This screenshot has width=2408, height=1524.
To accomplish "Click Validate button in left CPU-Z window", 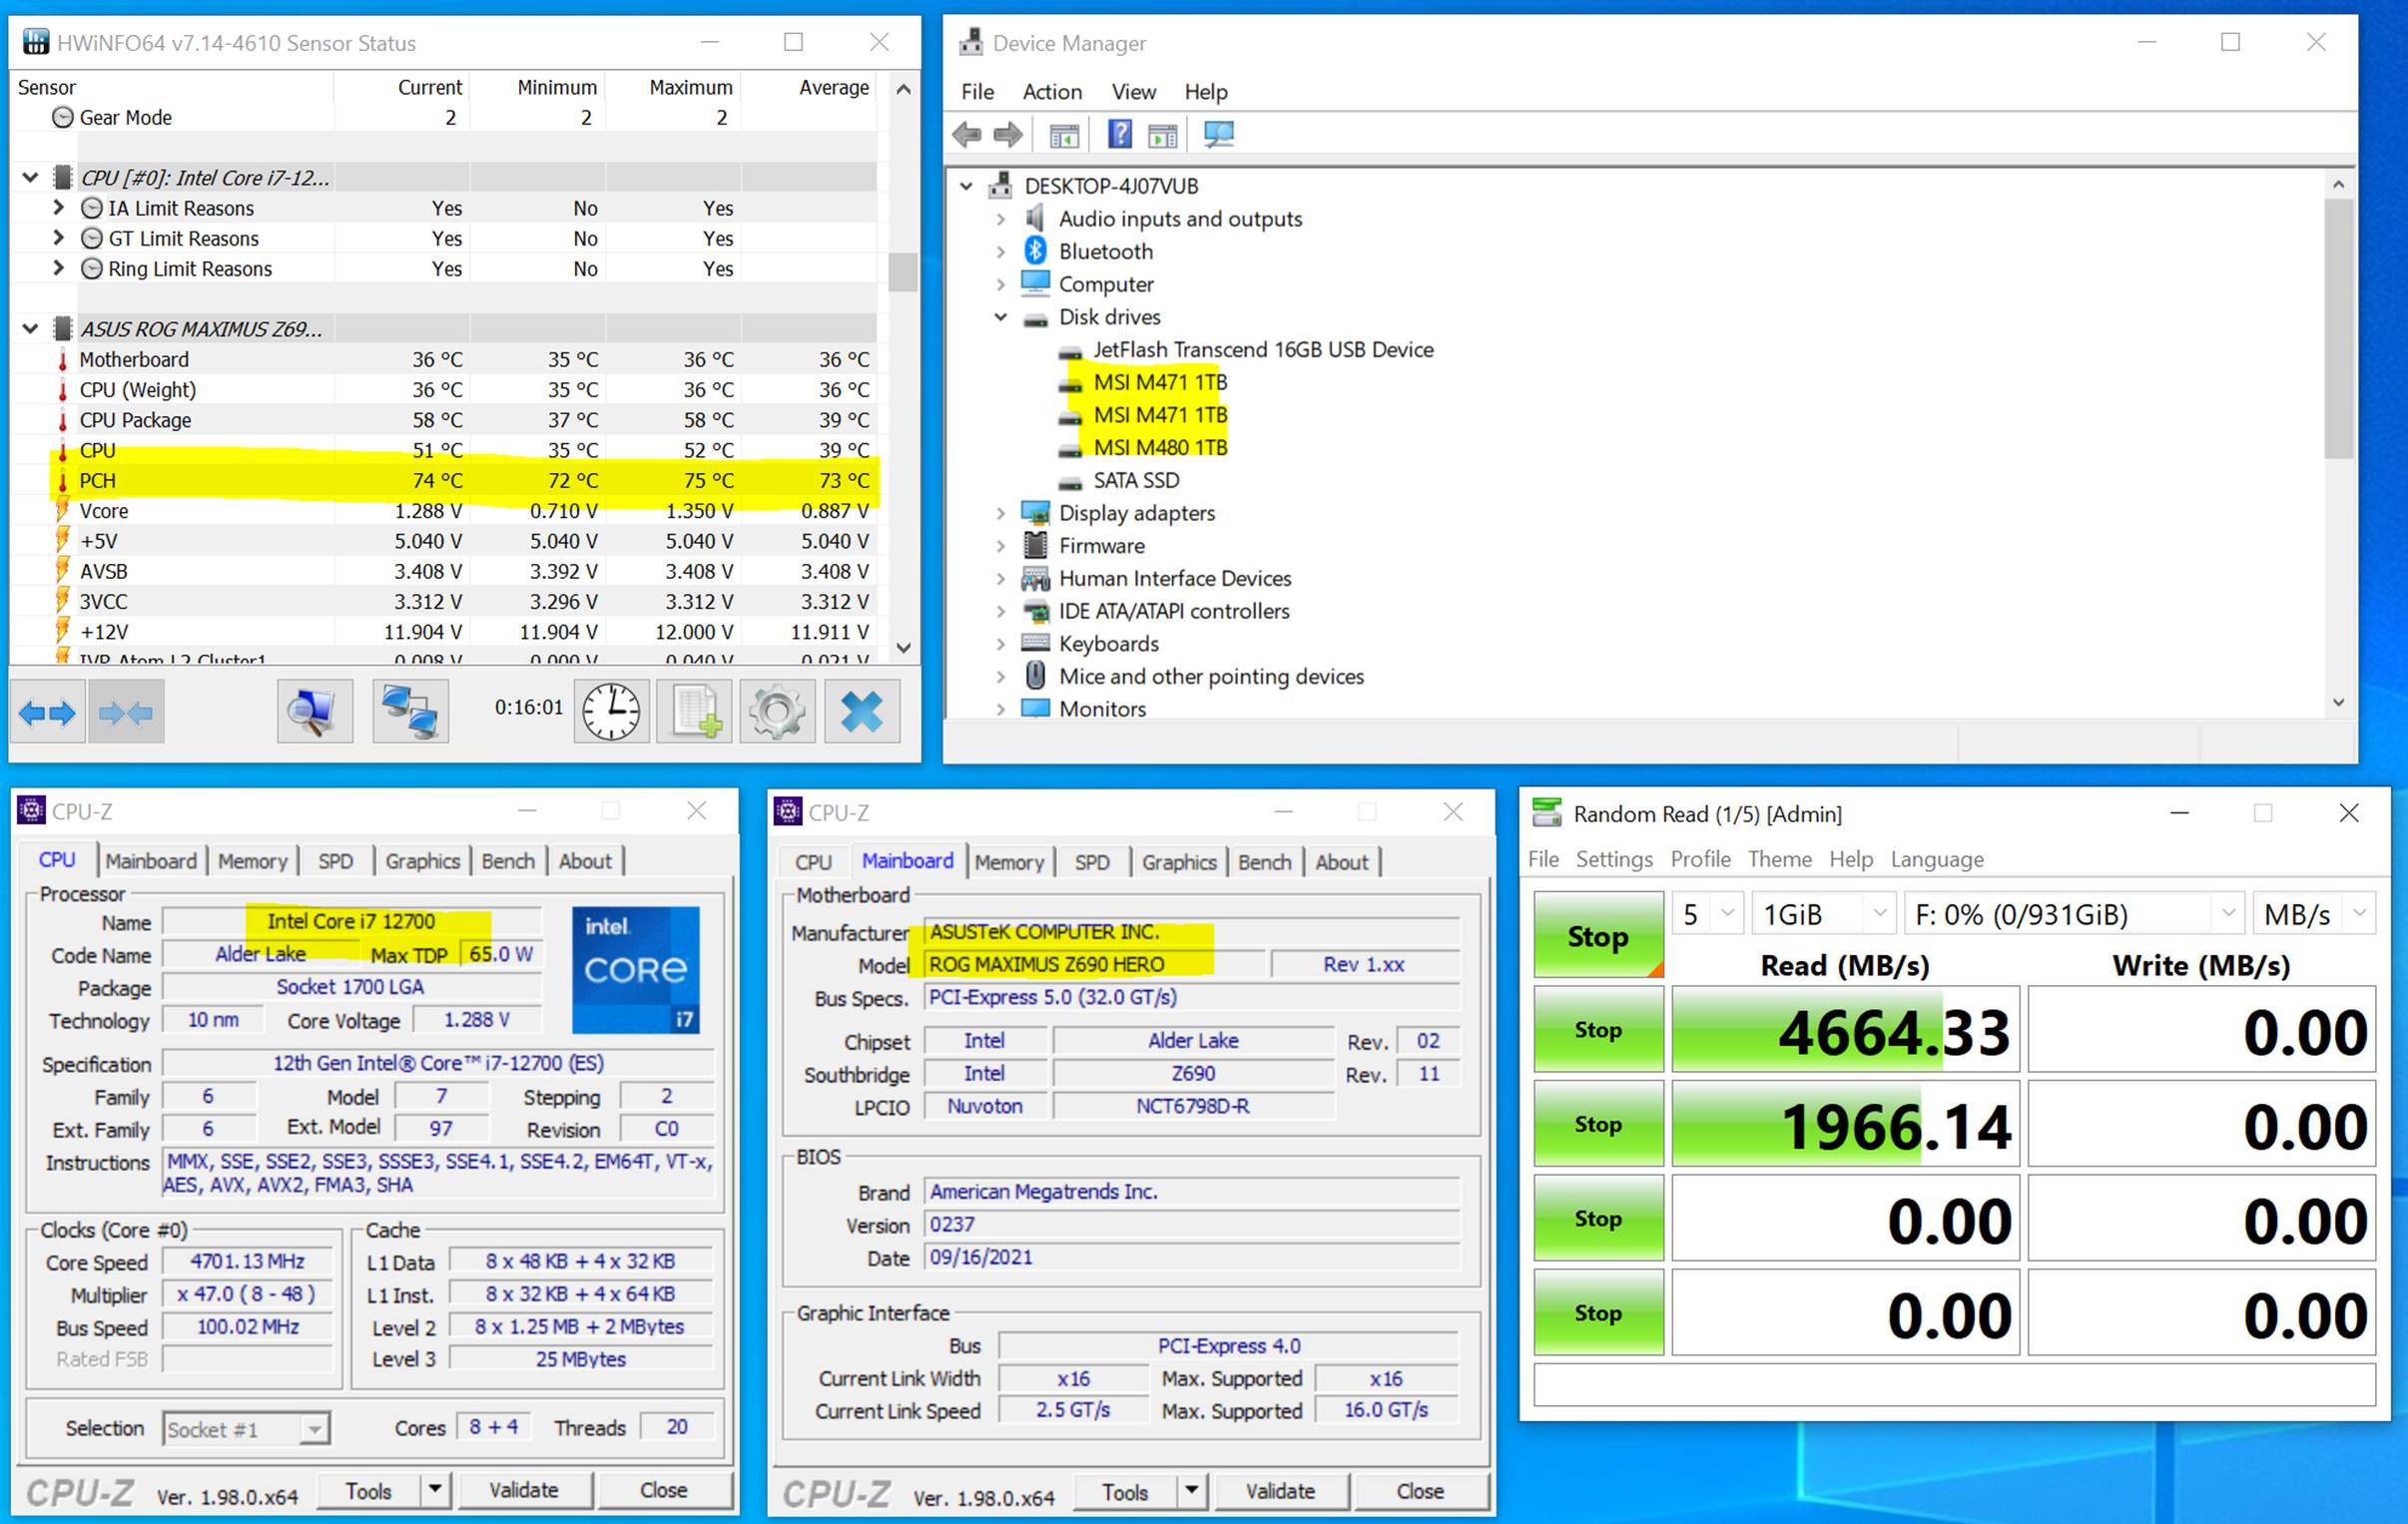I will pyautogui.click(x=523, y=1490).
